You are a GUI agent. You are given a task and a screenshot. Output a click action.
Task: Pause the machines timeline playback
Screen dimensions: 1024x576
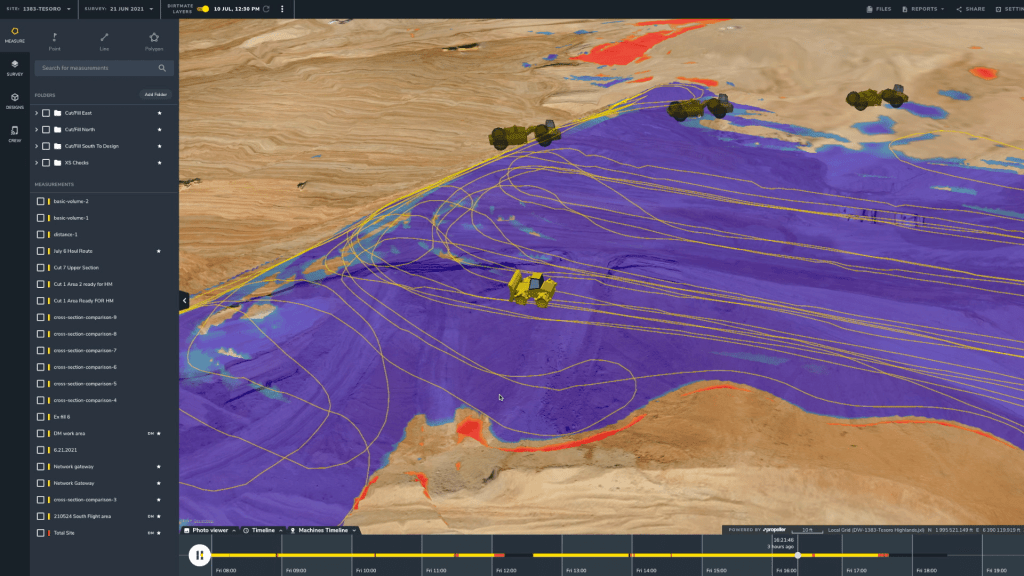coord(199,556)
